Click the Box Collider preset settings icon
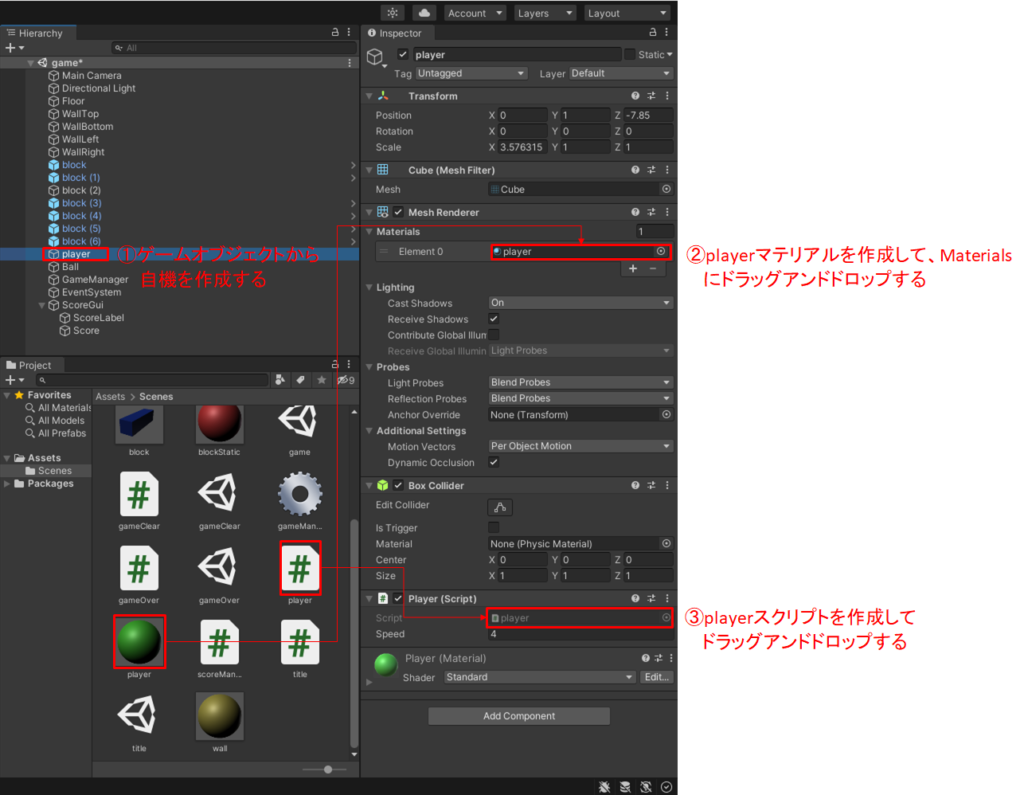Screen dimensions: 1024x795 [651, 486]
